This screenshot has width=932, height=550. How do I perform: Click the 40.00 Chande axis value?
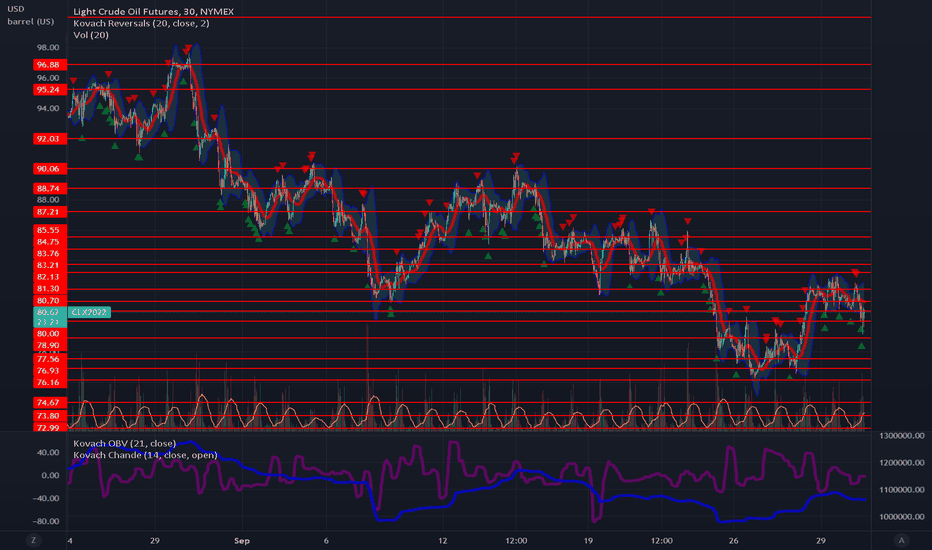(x=48, y=452)
